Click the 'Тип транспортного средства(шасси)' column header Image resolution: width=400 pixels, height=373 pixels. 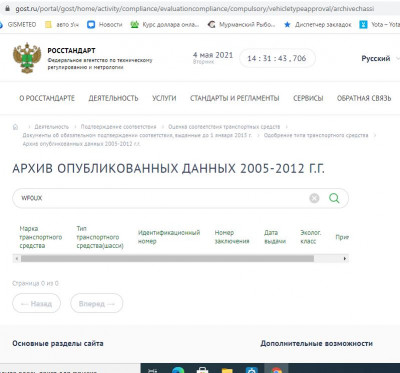(100, 237)
